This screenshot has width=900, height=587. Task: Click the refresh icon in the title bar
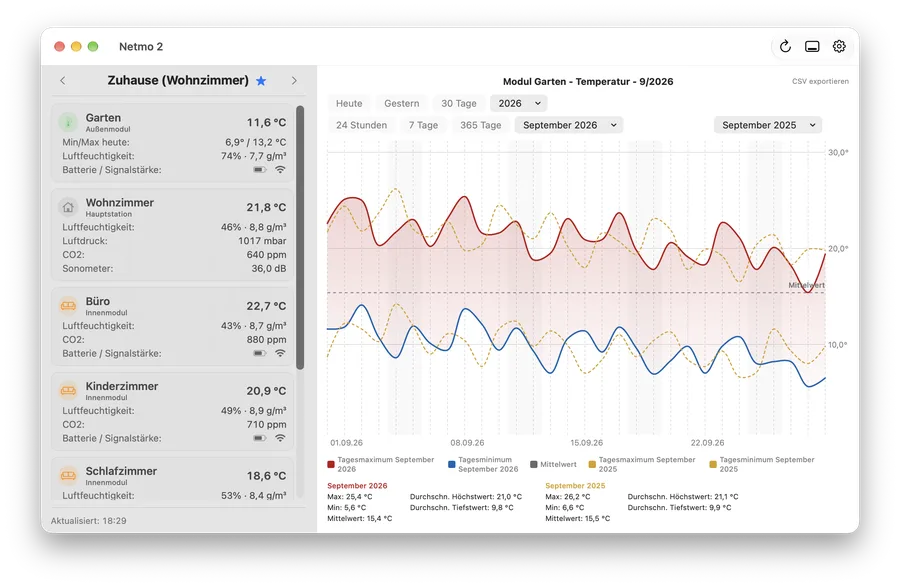pos(785,46)
